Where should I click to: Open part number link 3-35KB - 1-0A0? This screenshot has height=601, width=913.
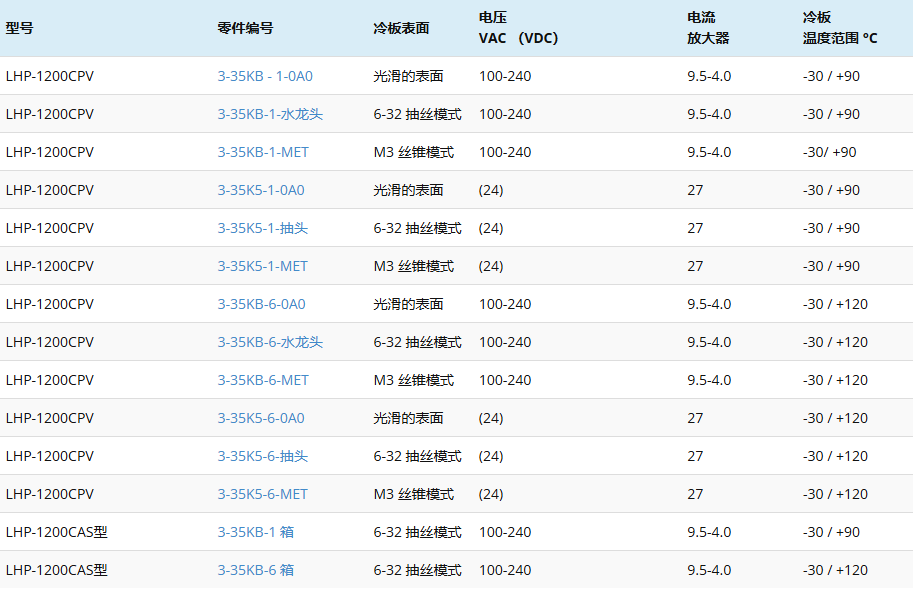point(265,76)
